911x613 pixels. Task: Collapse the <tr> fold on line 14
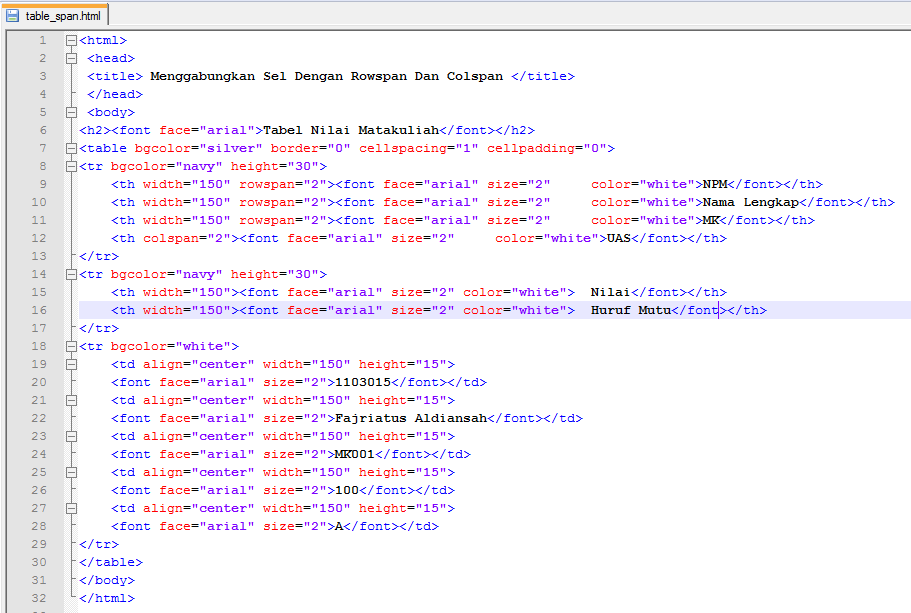click(x=70, y=274)
